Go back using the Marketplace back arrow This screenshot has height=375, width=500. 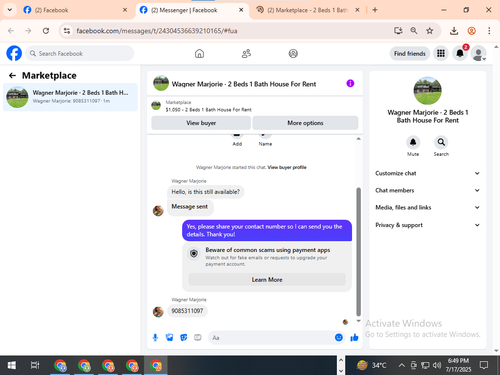coord(12,76)
